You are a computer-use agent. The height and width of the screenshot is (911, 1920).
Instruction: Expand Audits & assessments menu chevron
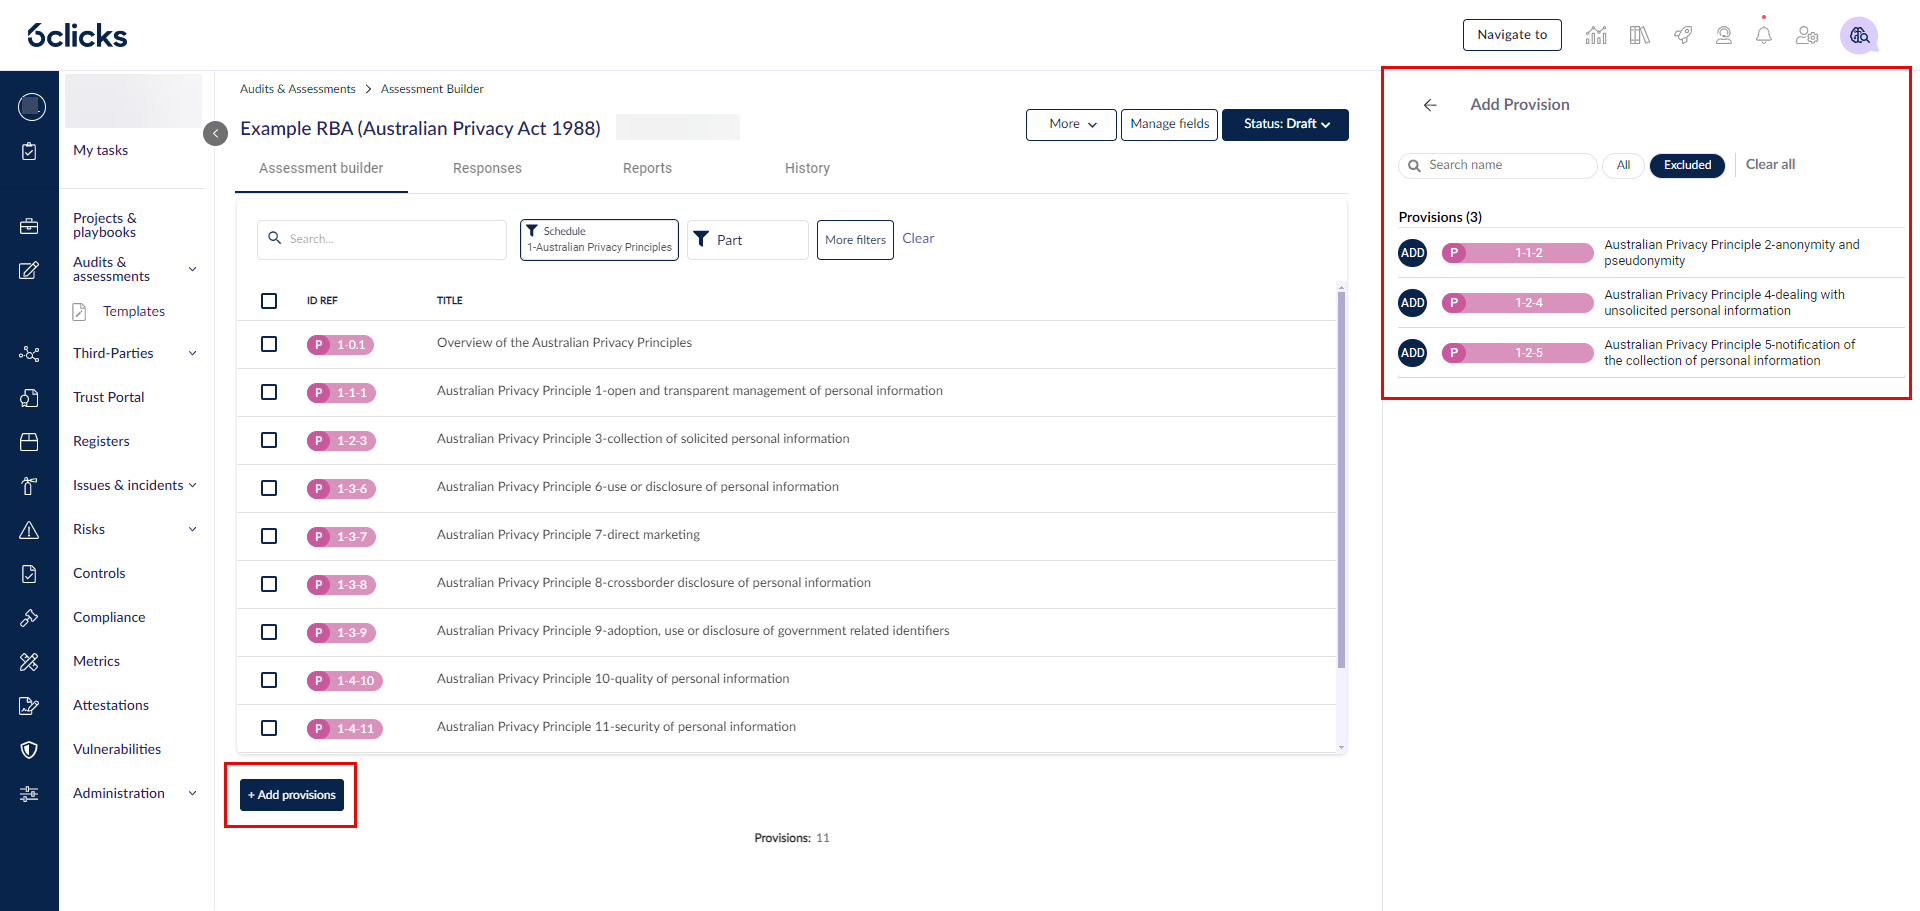(x=193, y=269)
